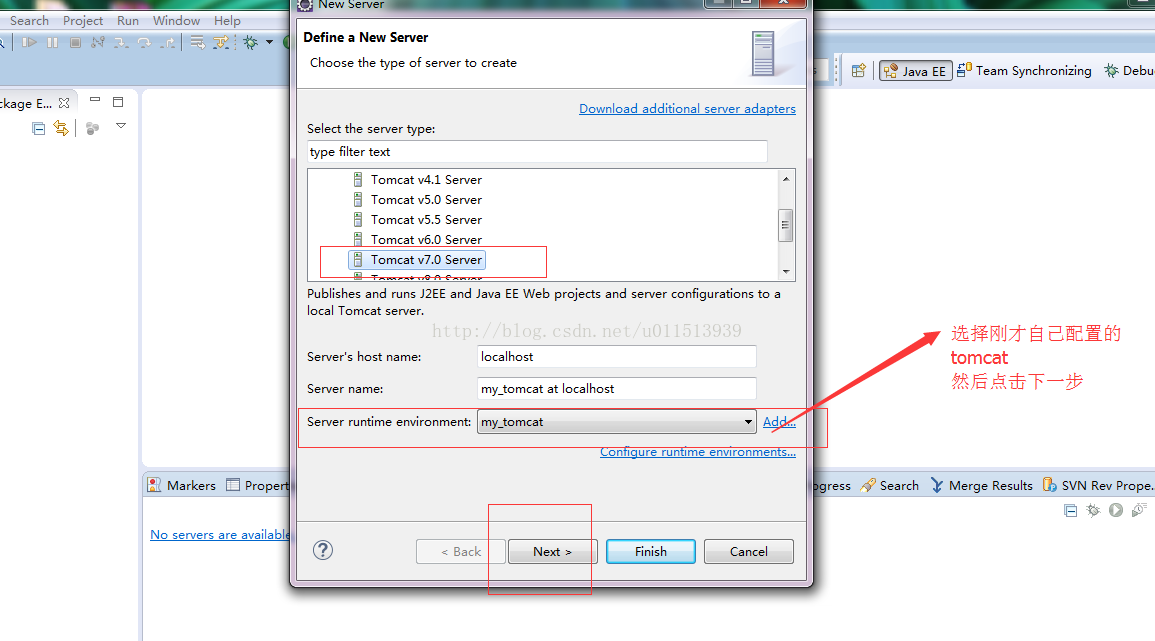
Task: Click the Step Return toolbar icon
Action: tap(169, 43)
